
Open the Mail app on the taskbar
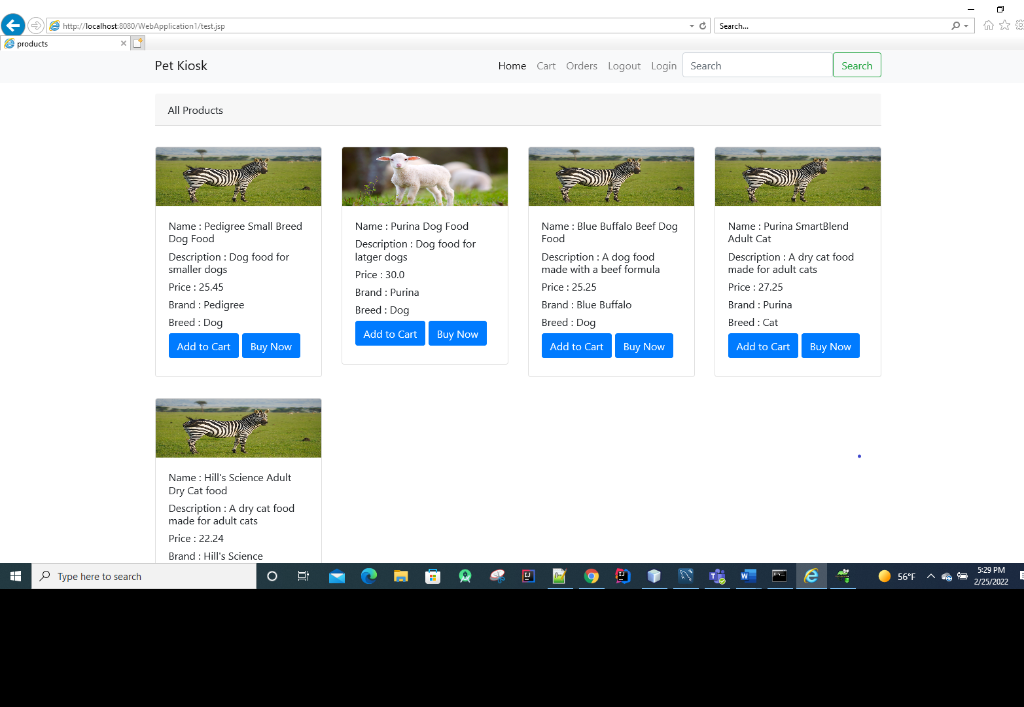coord(337,576)
